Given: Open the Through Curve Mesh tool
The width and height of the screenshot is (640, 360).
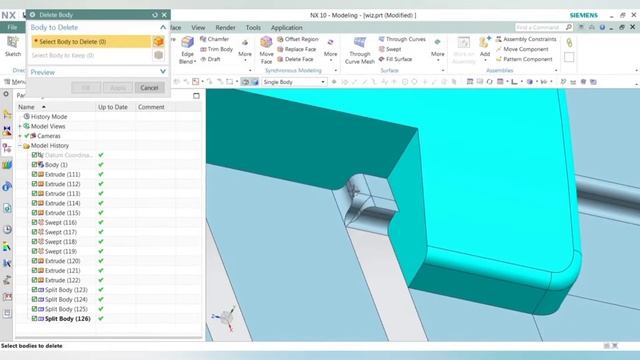Looking at the screenshot, I should pyautogui.click(x=360, y=50).
